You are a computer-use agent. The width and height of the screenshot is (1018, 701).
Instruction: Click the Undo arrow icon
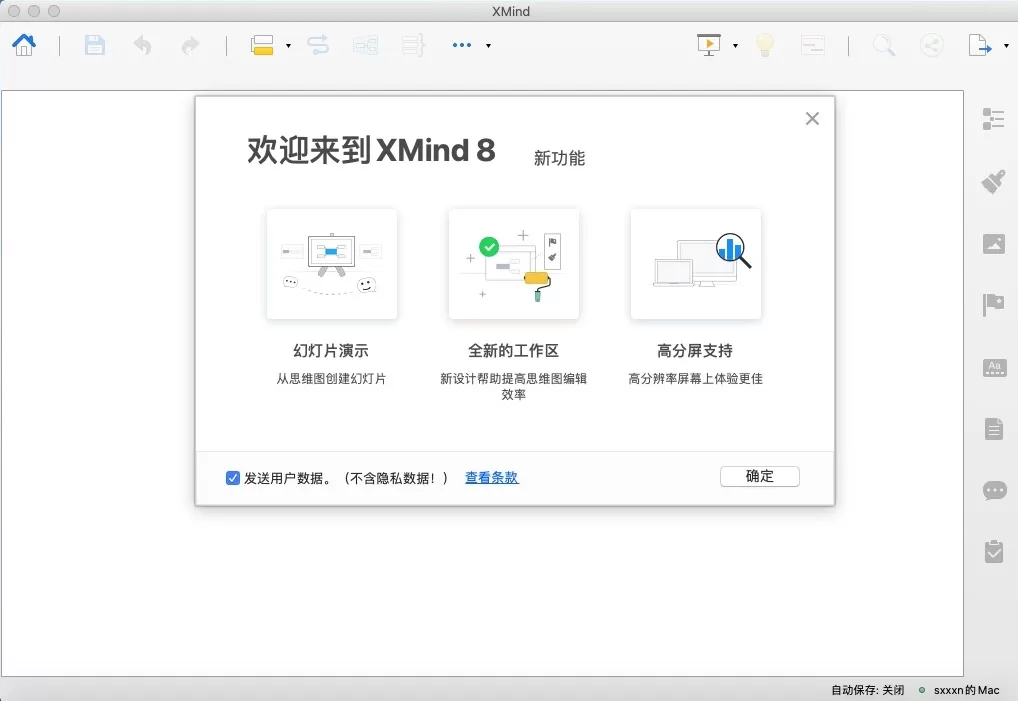tap(142, 45)
